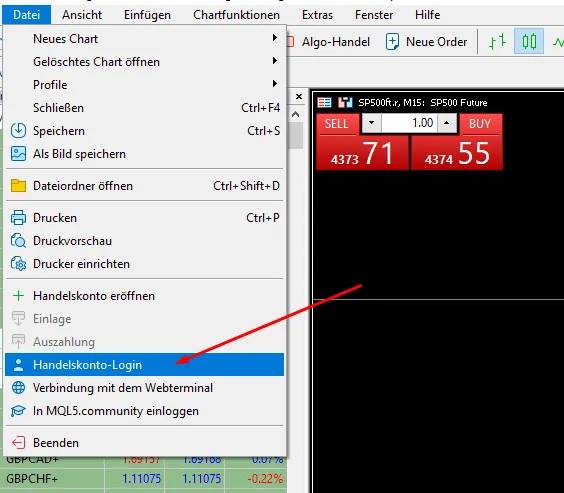The image size is (564, 493).
Task: Select Einlage menu entry
Action: tap(144, 319)
